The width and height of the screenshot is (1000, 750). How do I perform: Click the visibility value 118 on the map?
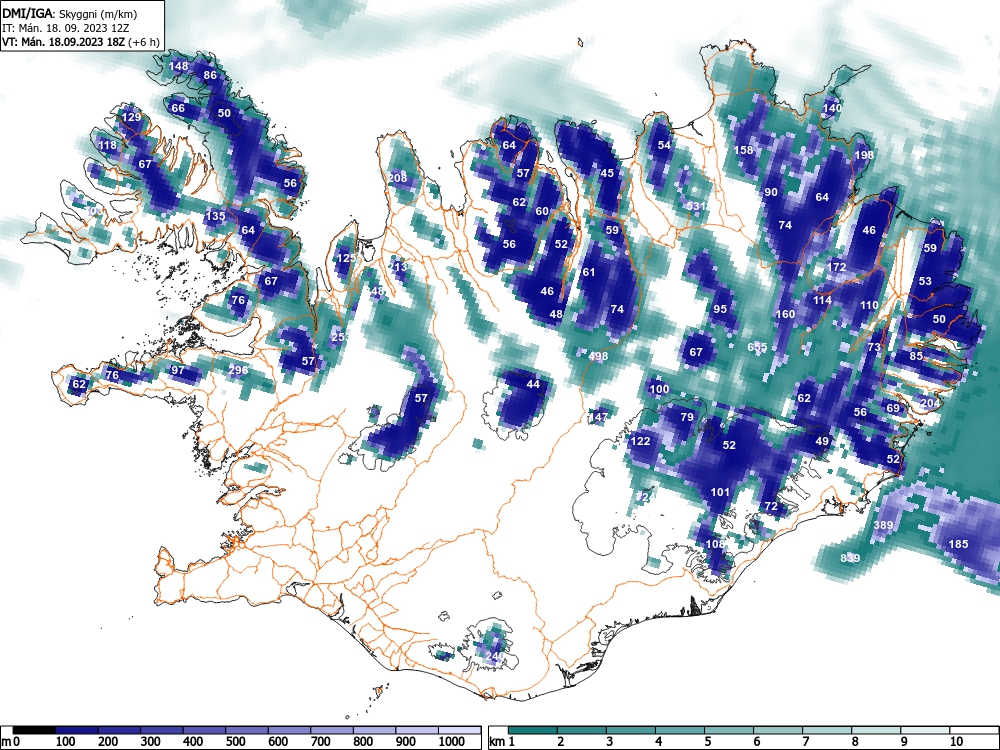point(108,145)
